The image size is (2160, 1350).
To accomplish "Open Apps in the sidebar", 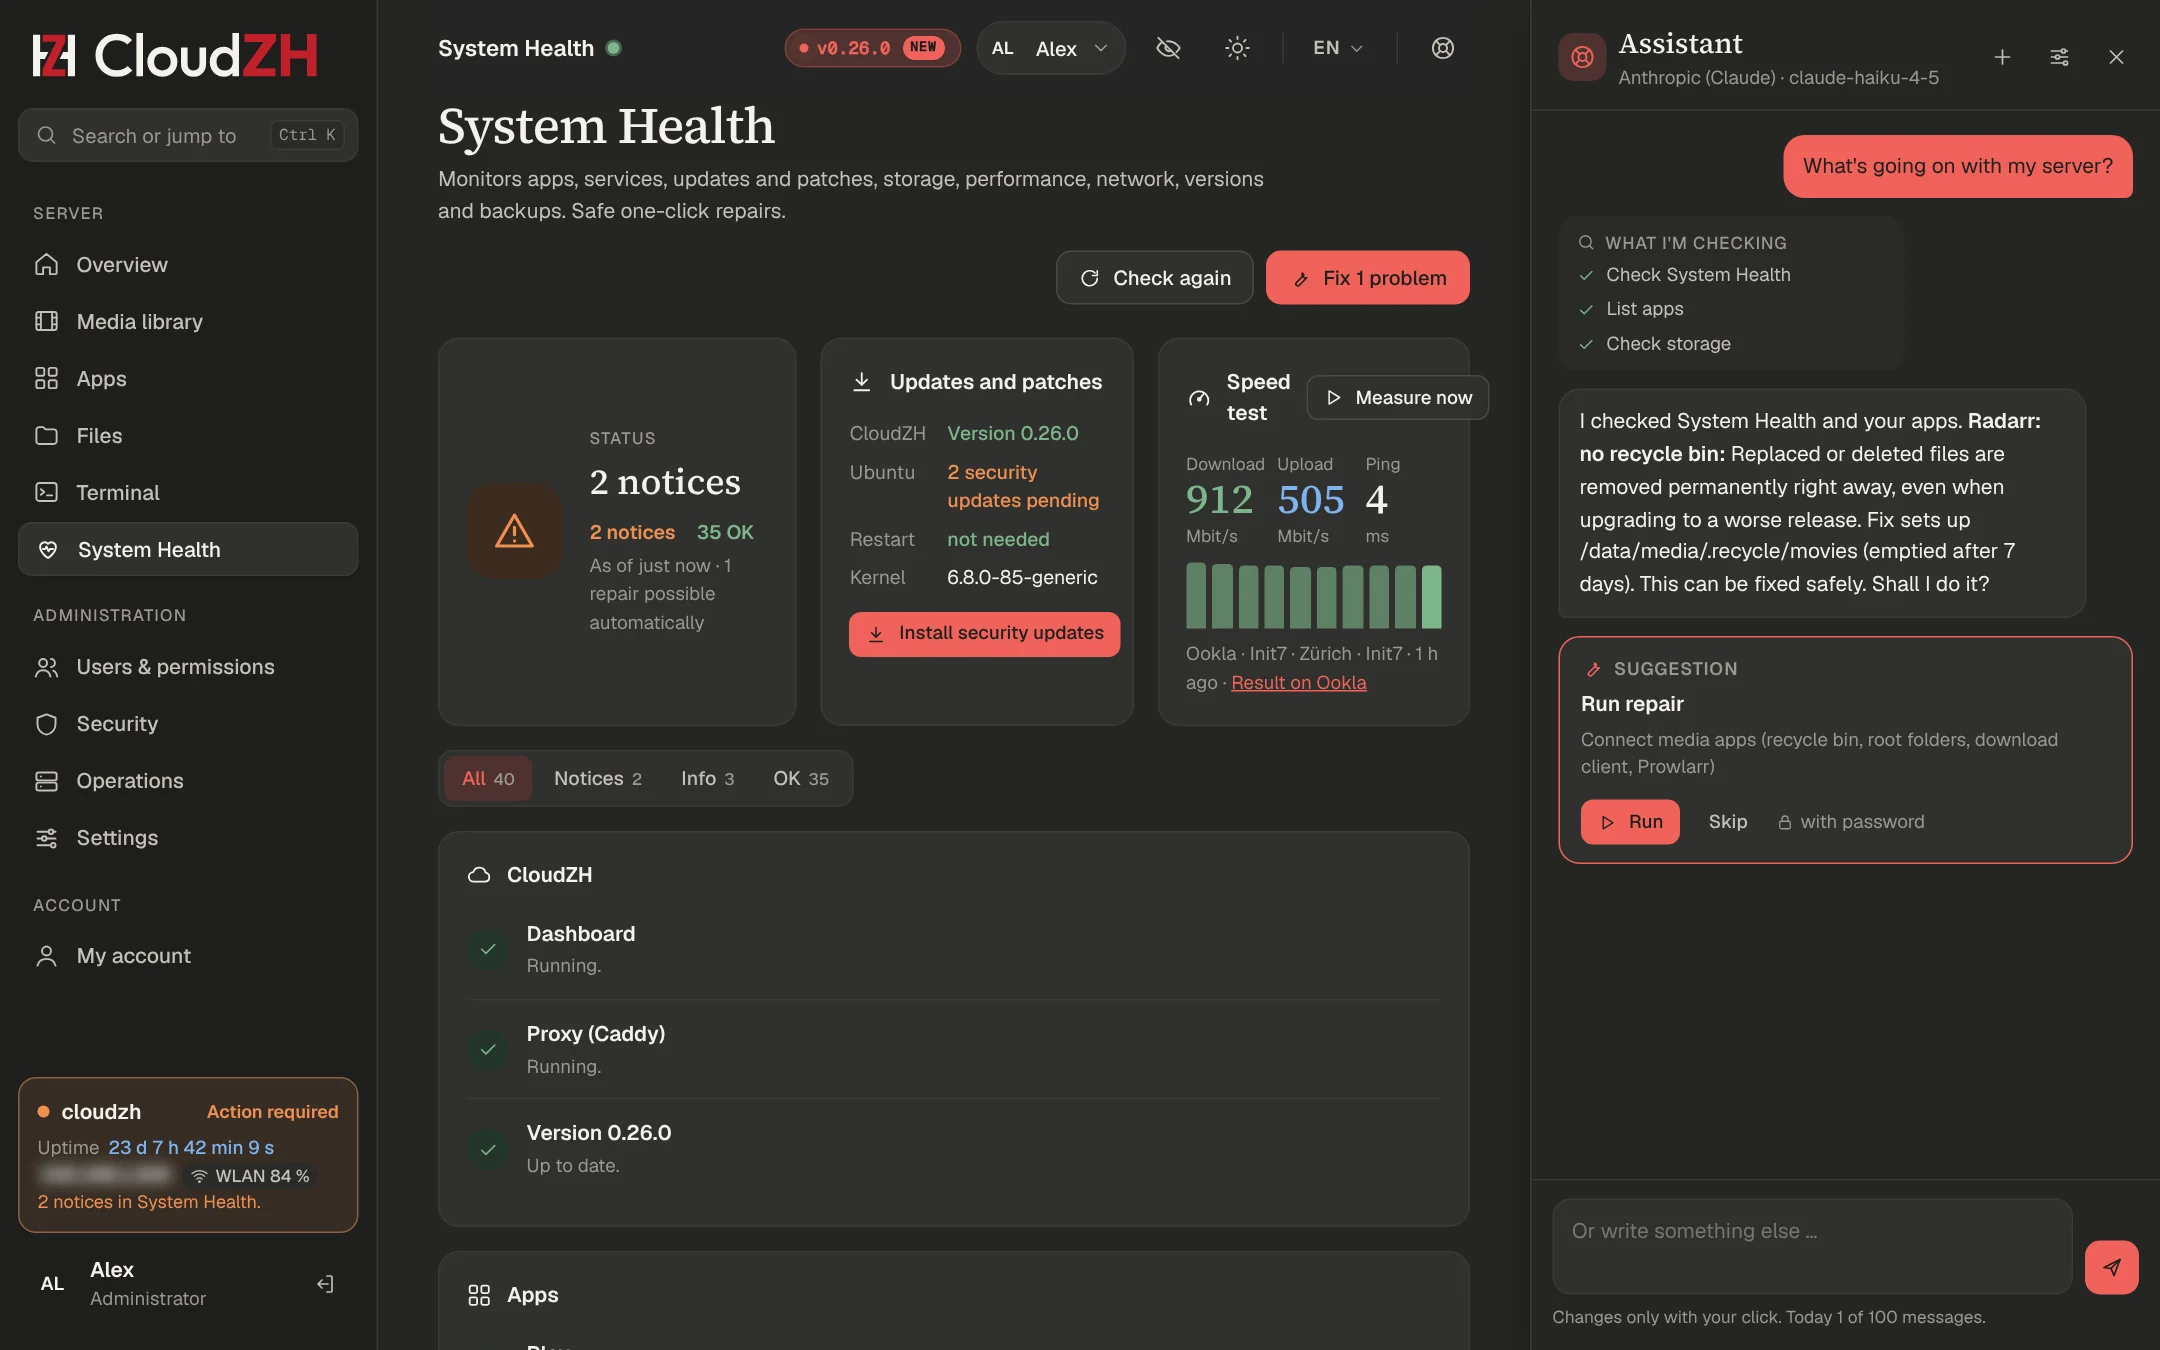I will pos(188,379).
